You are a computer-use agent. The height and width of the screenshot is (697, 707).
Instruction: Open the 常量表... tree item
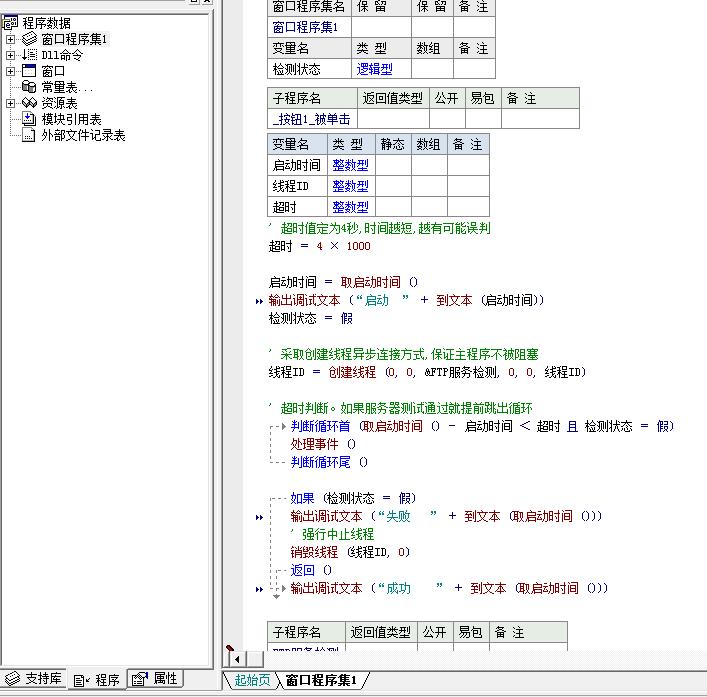67,87
